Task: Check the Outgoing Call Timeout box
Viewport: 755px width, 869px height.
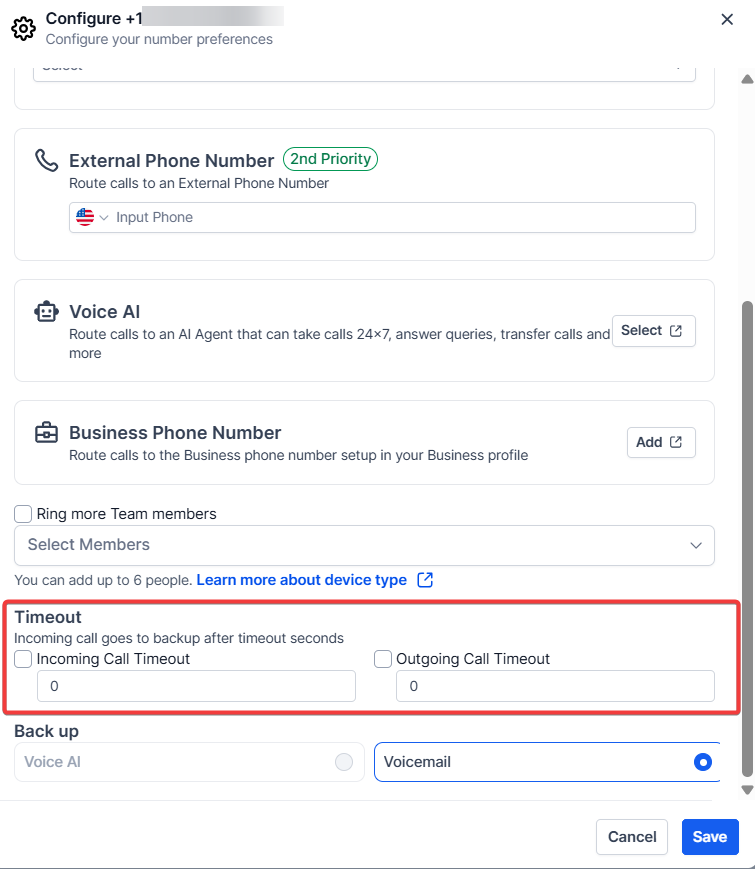Action: 382,659
